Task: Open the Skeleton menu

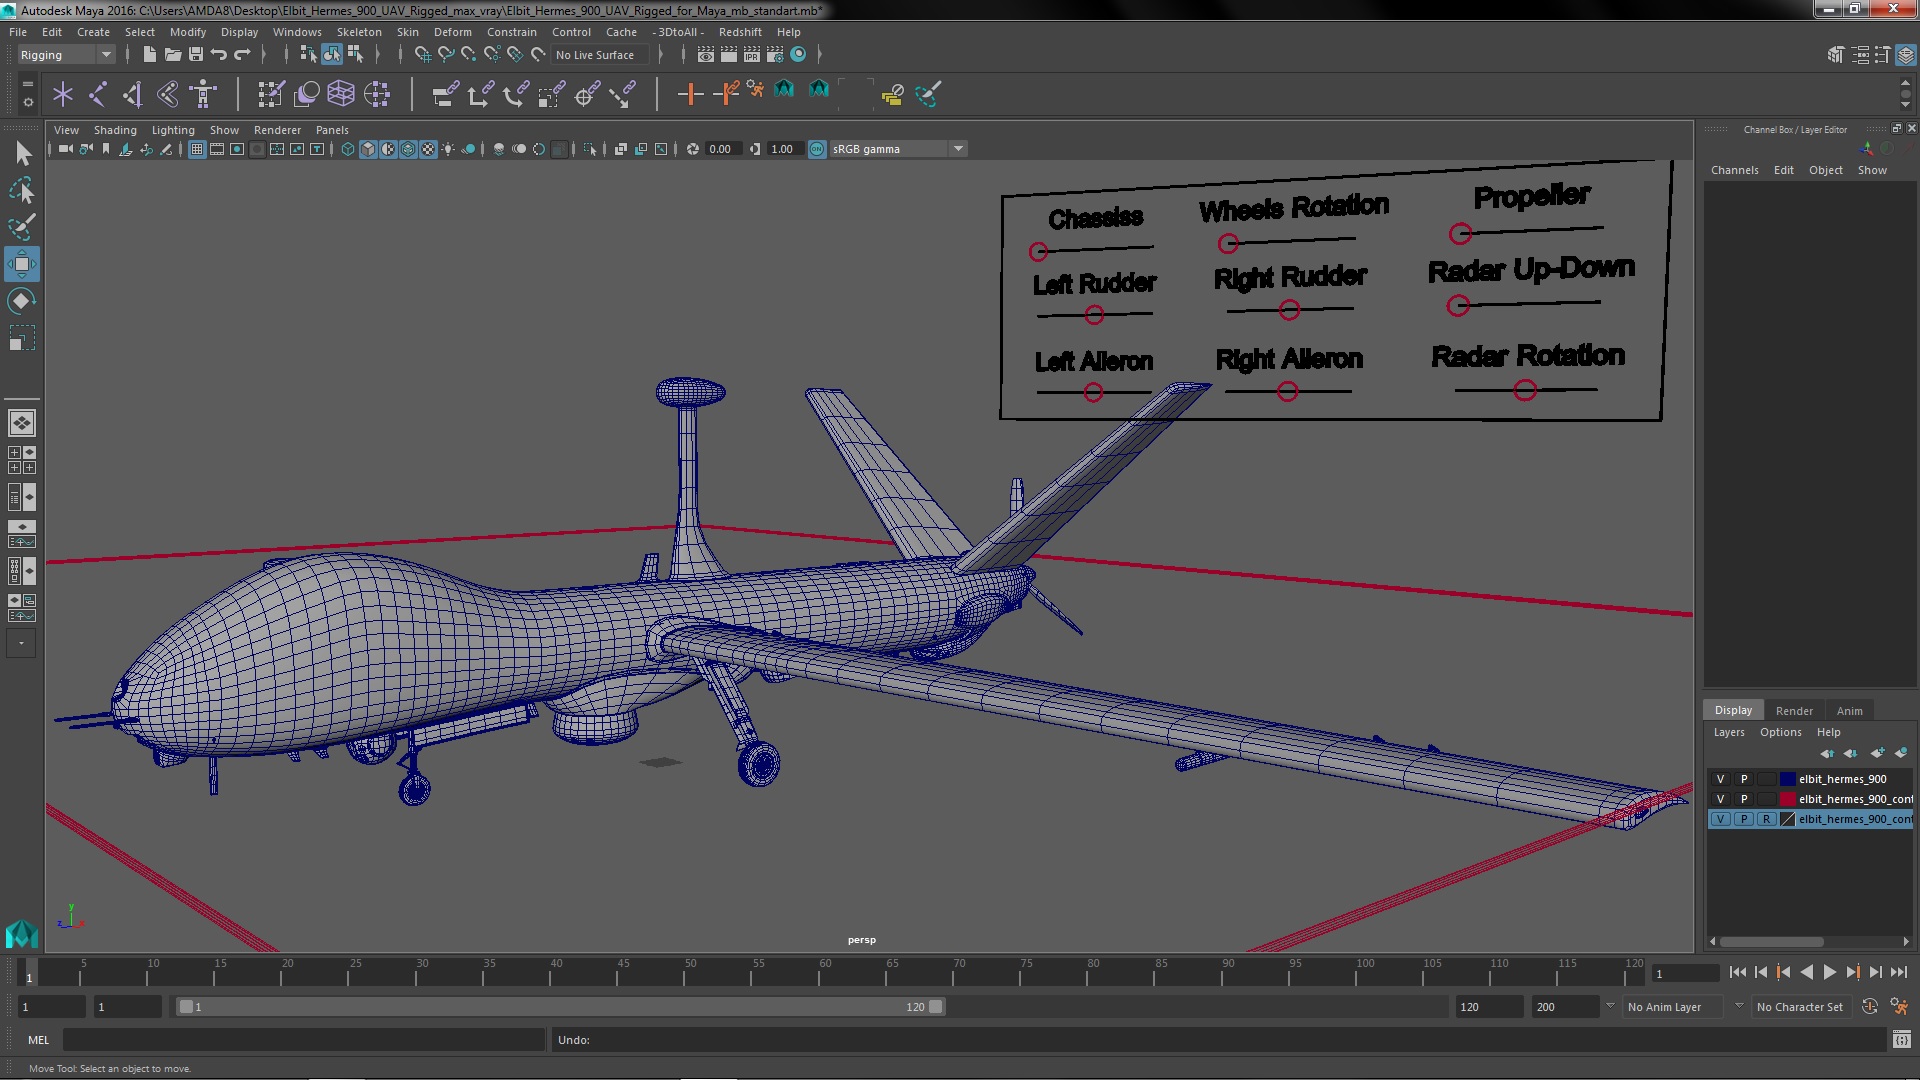Action: point(358,32)
